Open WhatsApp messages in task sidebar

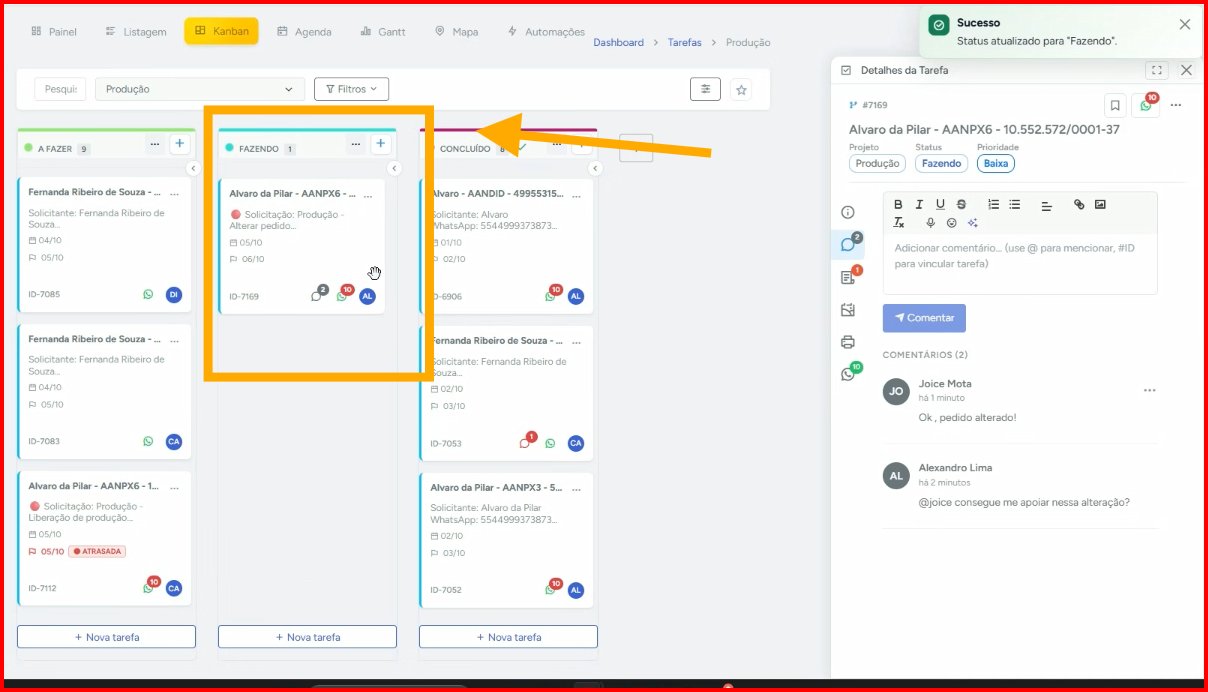click(848, 374)
